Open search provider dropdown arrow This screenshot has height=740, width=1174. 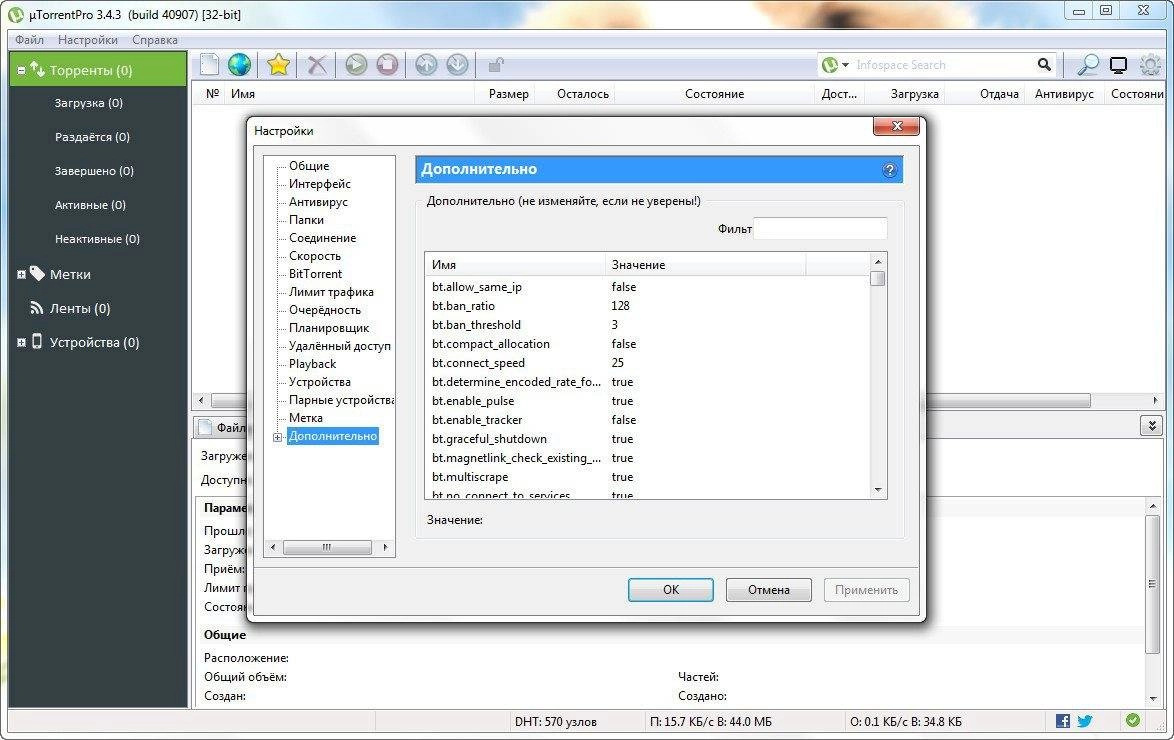coord(845,65)
